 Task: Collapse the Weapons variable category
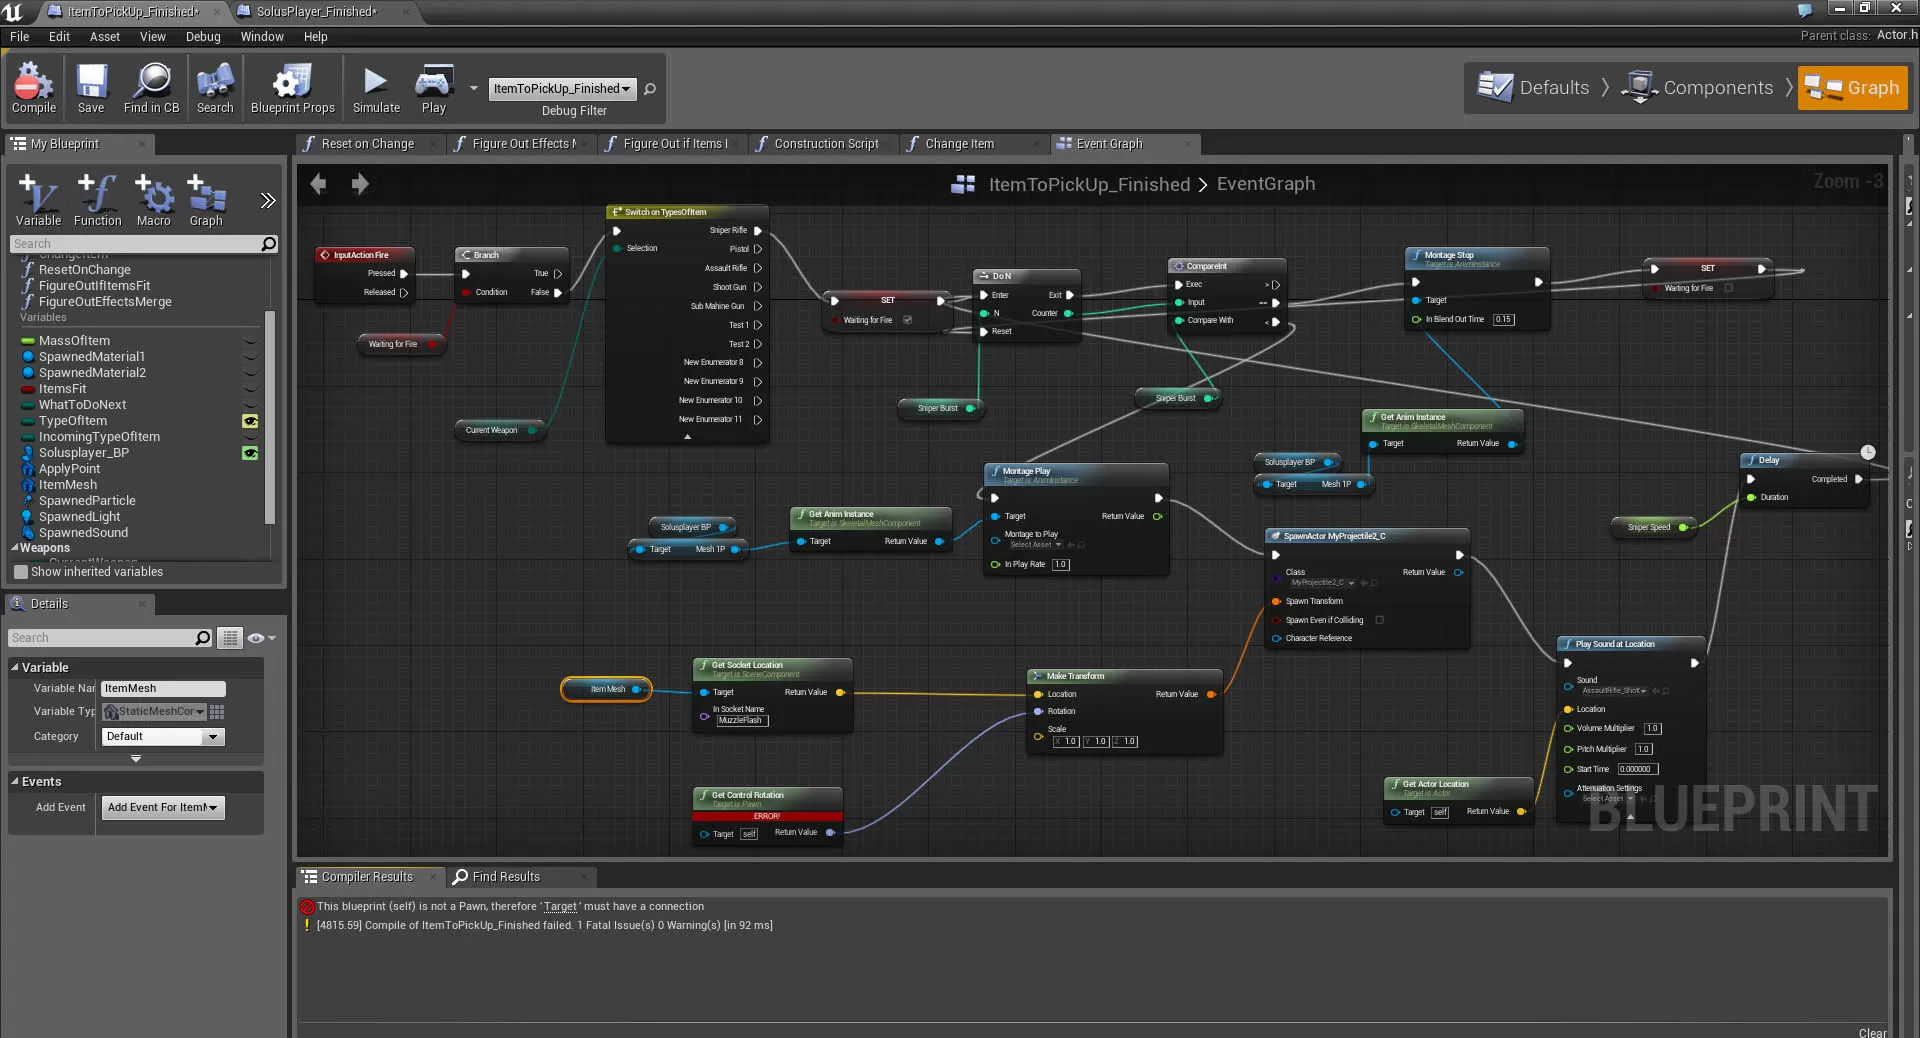(16, 548)
